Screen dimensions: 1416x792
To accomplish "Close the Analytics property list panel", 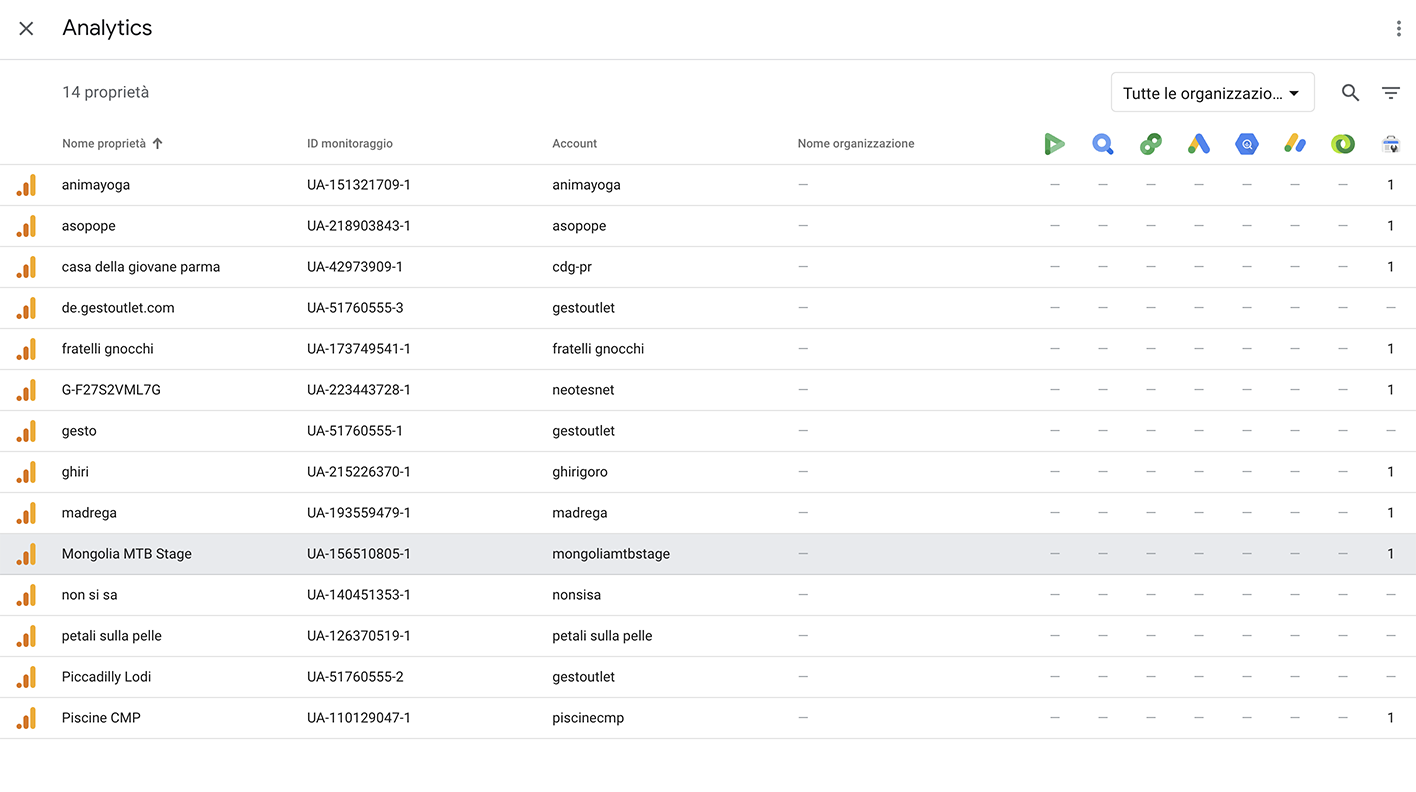I will click(x=26, y=29).
